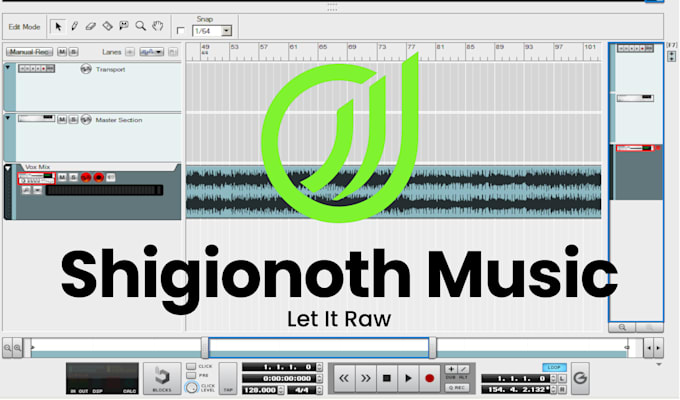Click the Vox Mix level meter

pos(105,190)
